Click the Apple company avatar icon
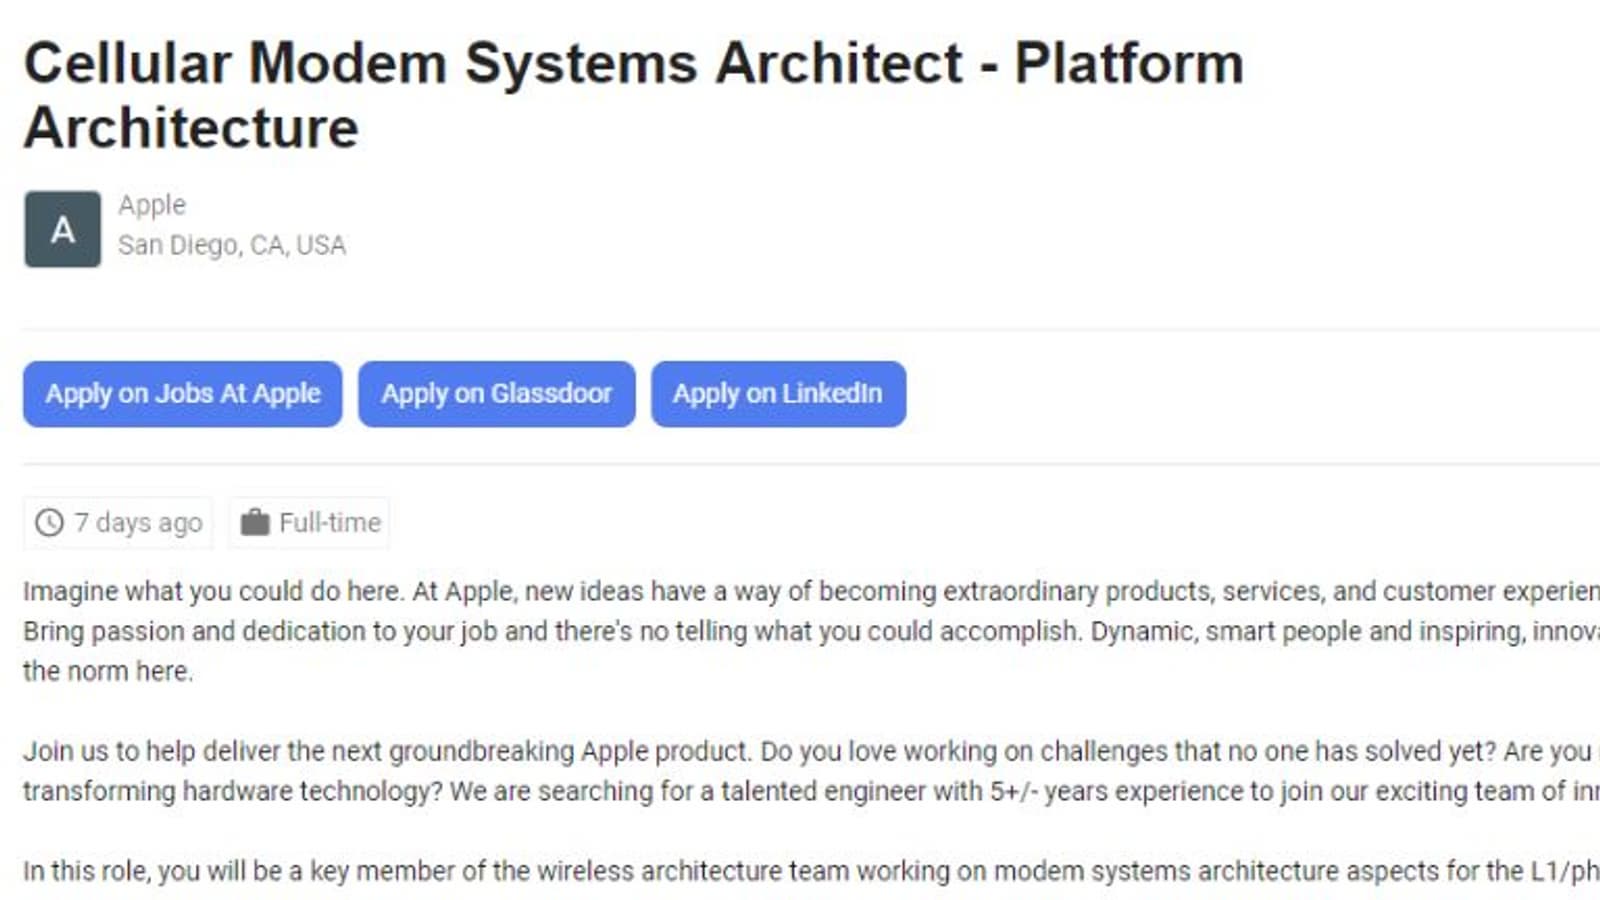Image resolution: width=1600 pixels, height=900 pixels. tap(62, 229)
